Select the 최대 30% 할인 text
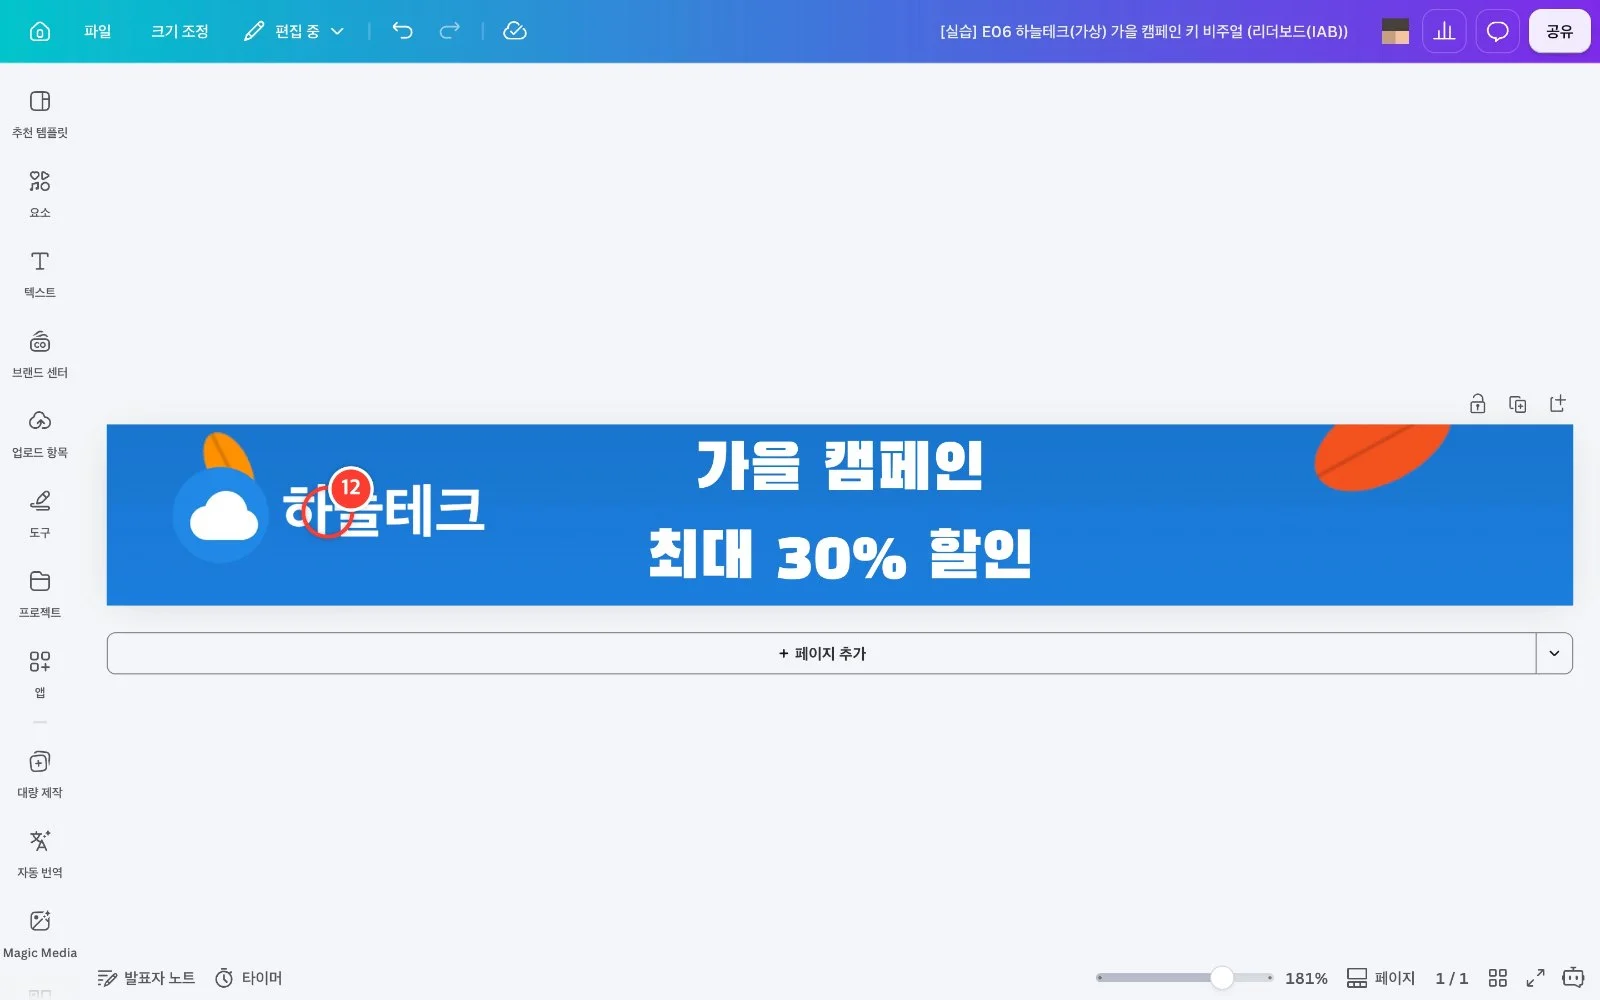 840,554
